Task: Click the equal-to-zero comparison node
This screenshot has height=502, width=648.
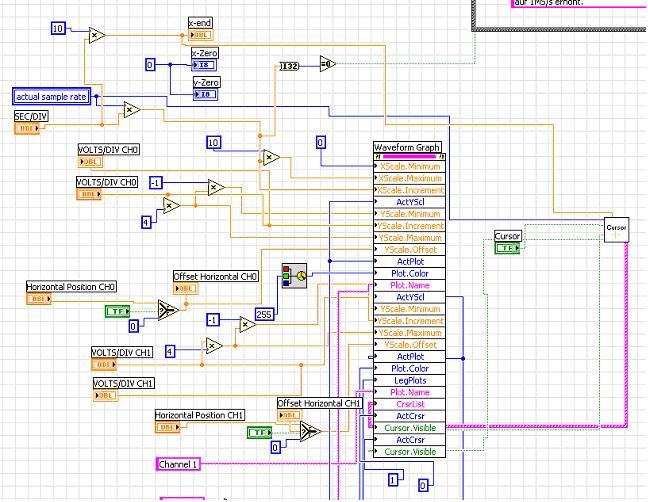Action: (x=327, y=64)
